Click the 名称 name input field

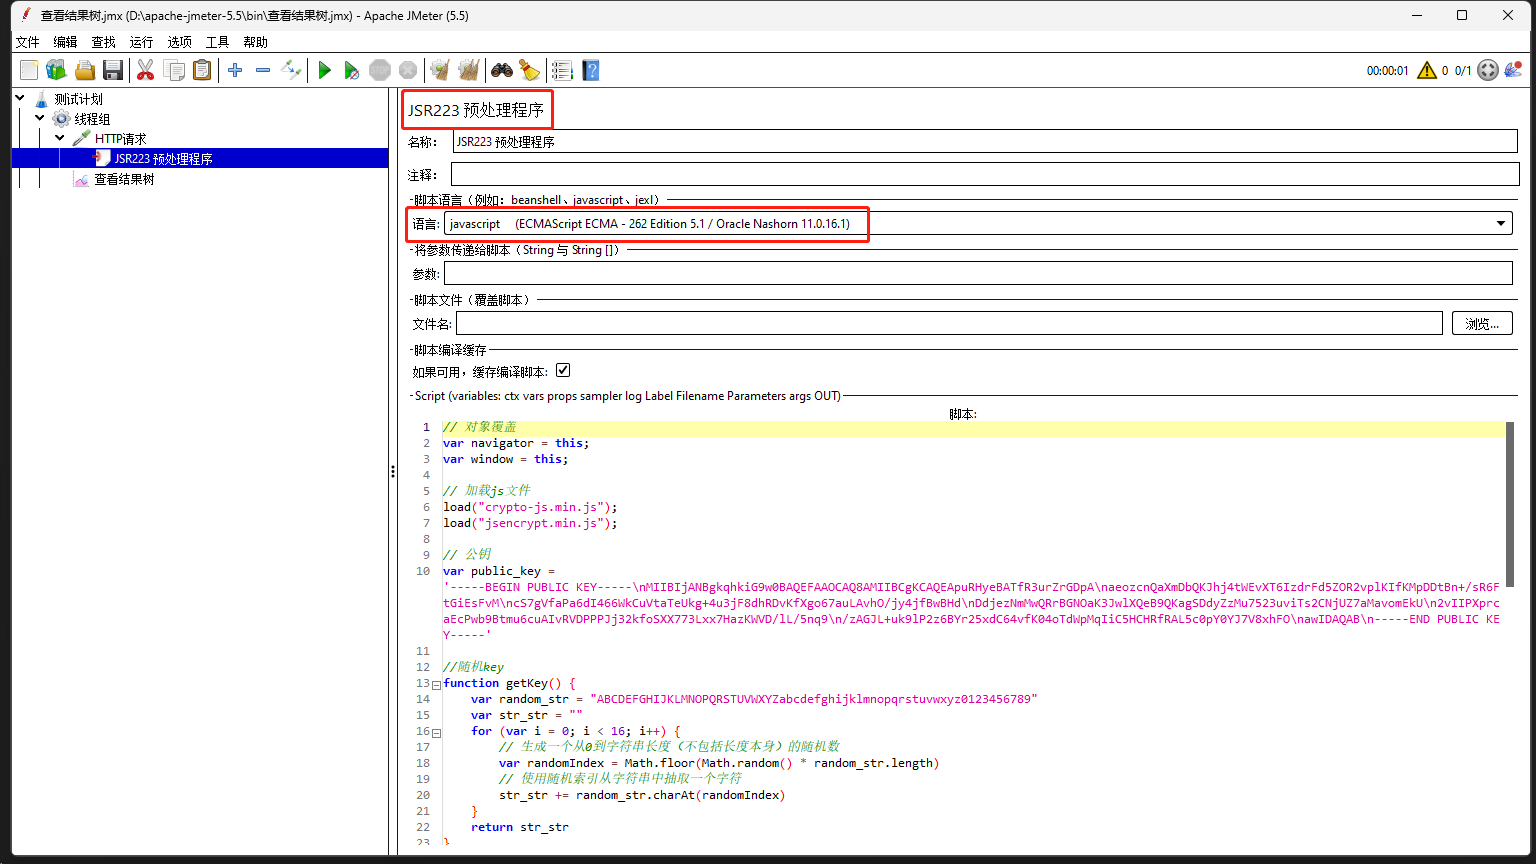[985, 142]
